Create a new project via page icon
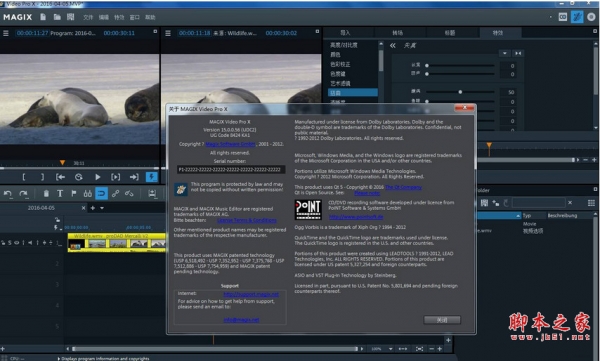This screenshot has height=361, width=600. pyautogui.click(x=43, y=17)
